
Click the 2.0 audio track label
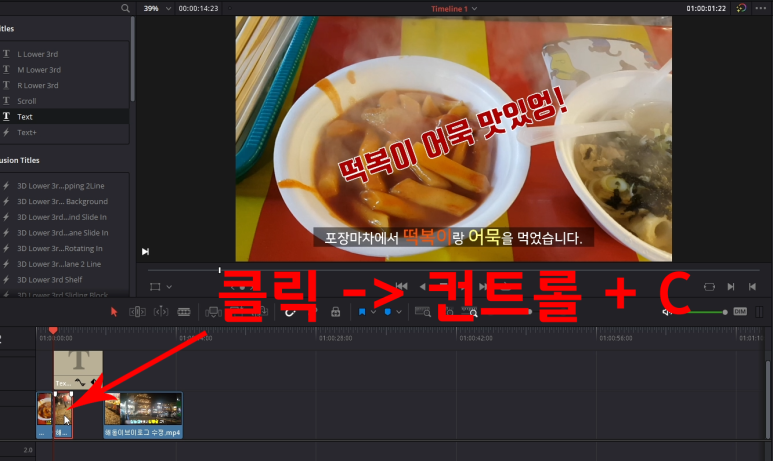pos(28,450)
